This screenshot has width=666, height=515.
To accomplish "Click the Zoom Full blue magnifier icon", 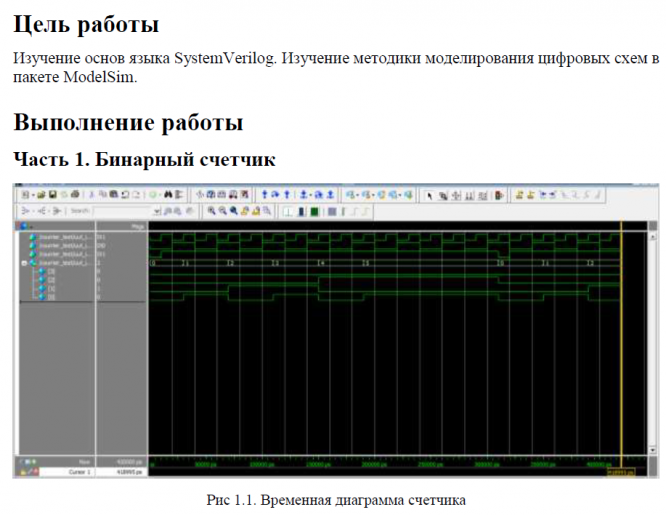I will [234, 211].
